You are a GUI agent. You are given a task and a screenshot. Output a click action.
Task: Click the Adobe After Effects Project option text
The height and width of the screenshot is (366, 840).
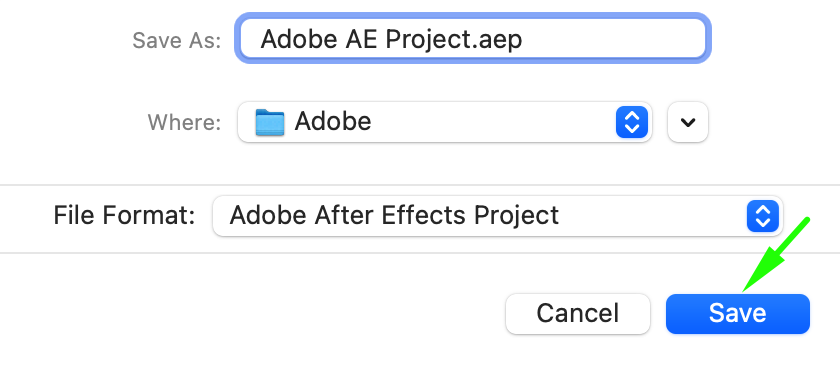click(x=394, y=216)
